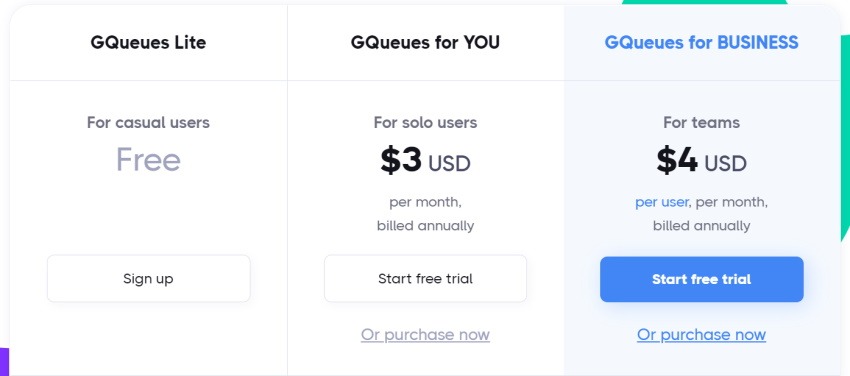
Task: Click billed annually under the $3 plan
Action: (425, 226)
